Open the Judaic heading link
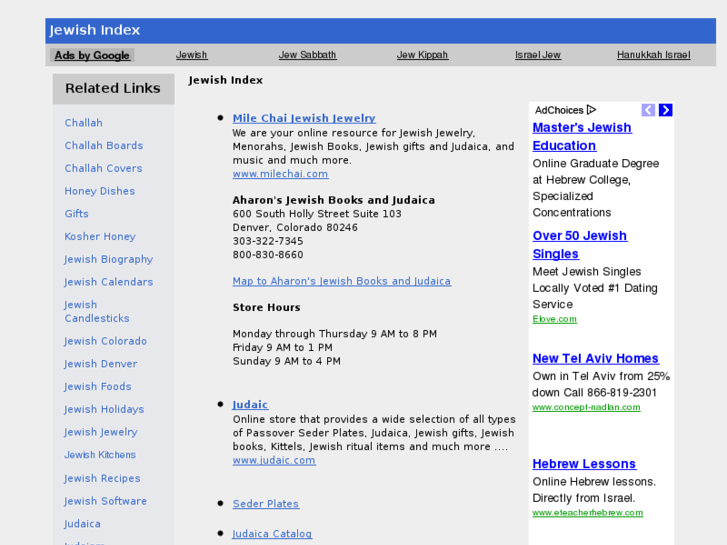The image size is (727, 545). pos(250,404)
